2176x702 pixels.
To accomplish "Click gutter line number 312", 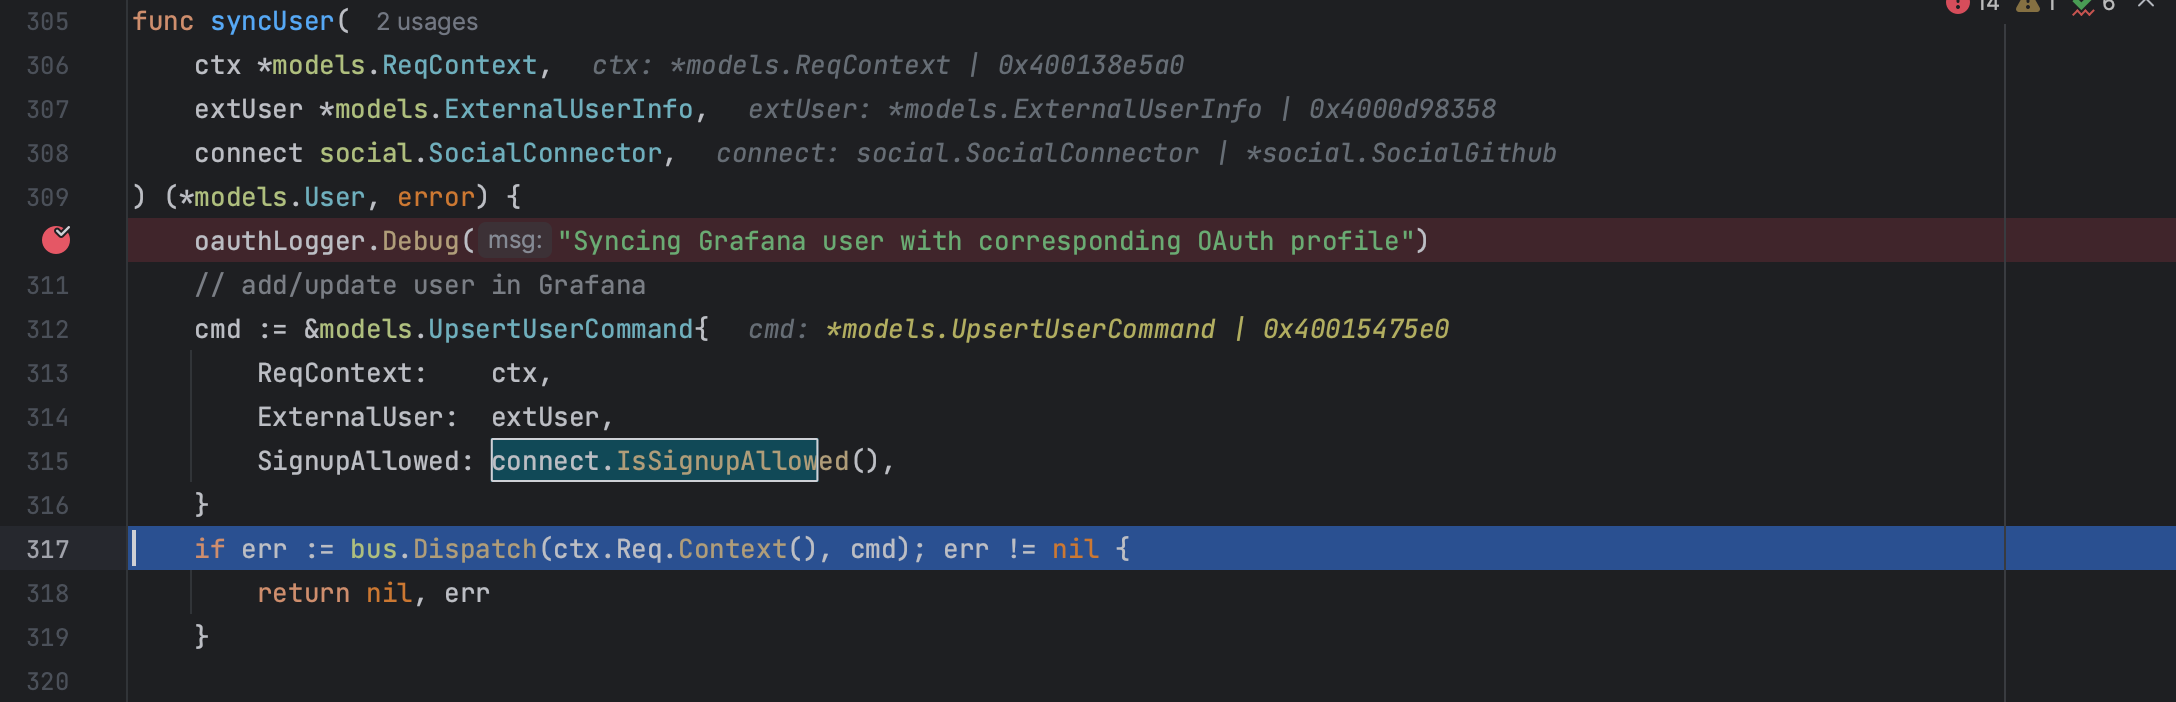I will [48, 330].
